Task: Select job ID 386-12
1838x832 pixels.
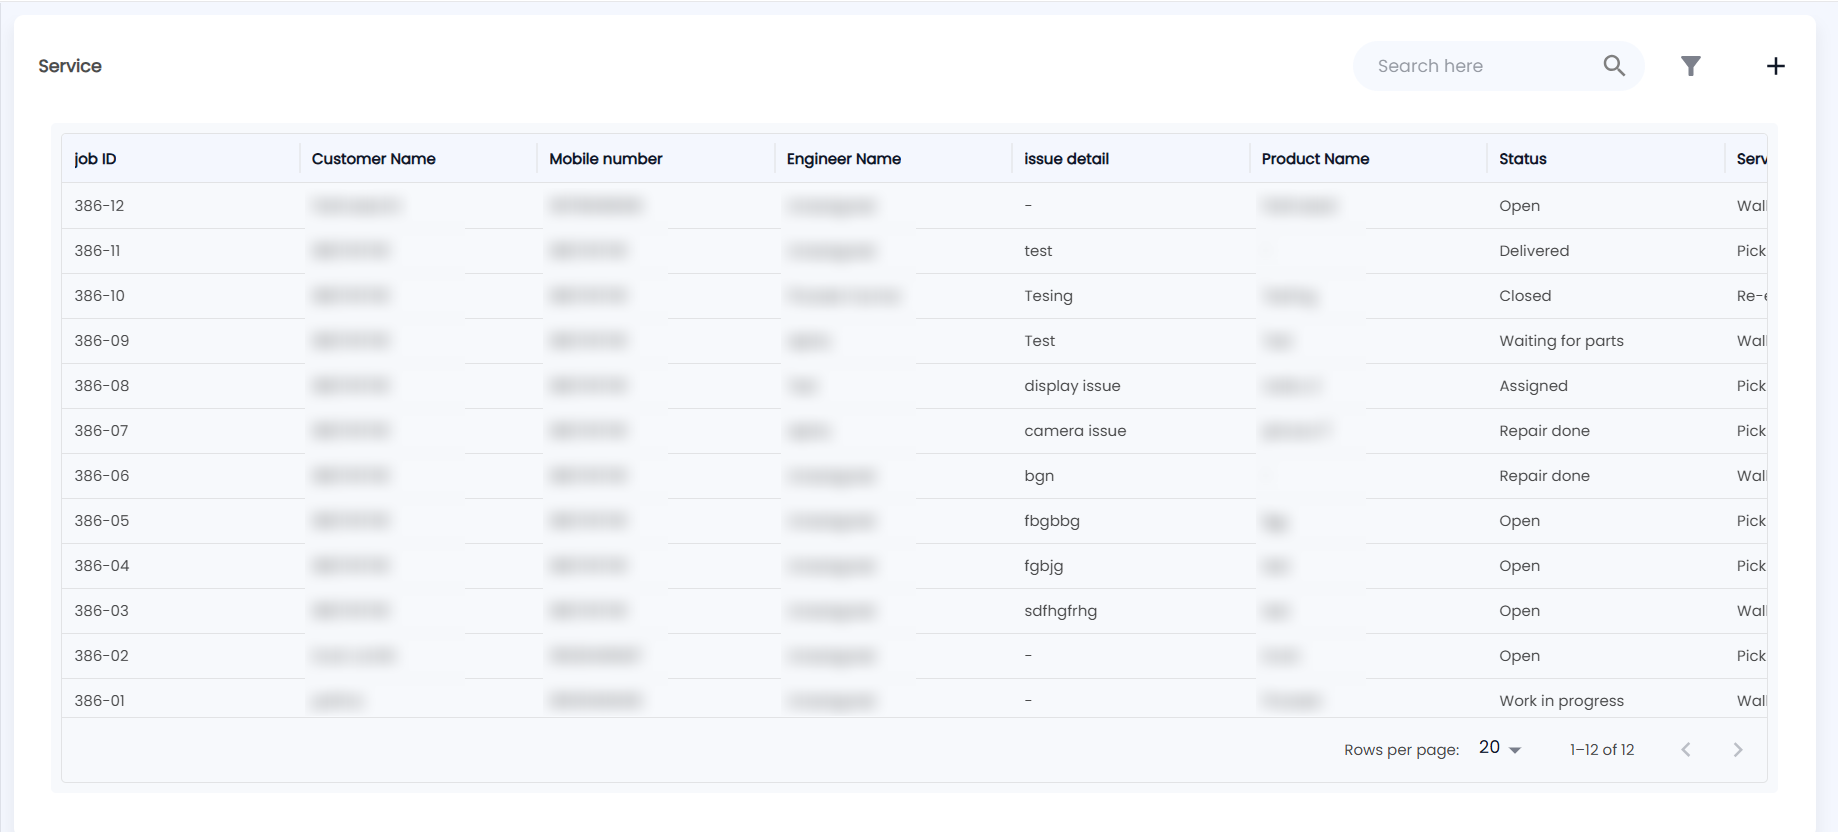Action: click(x=99, y=206)
